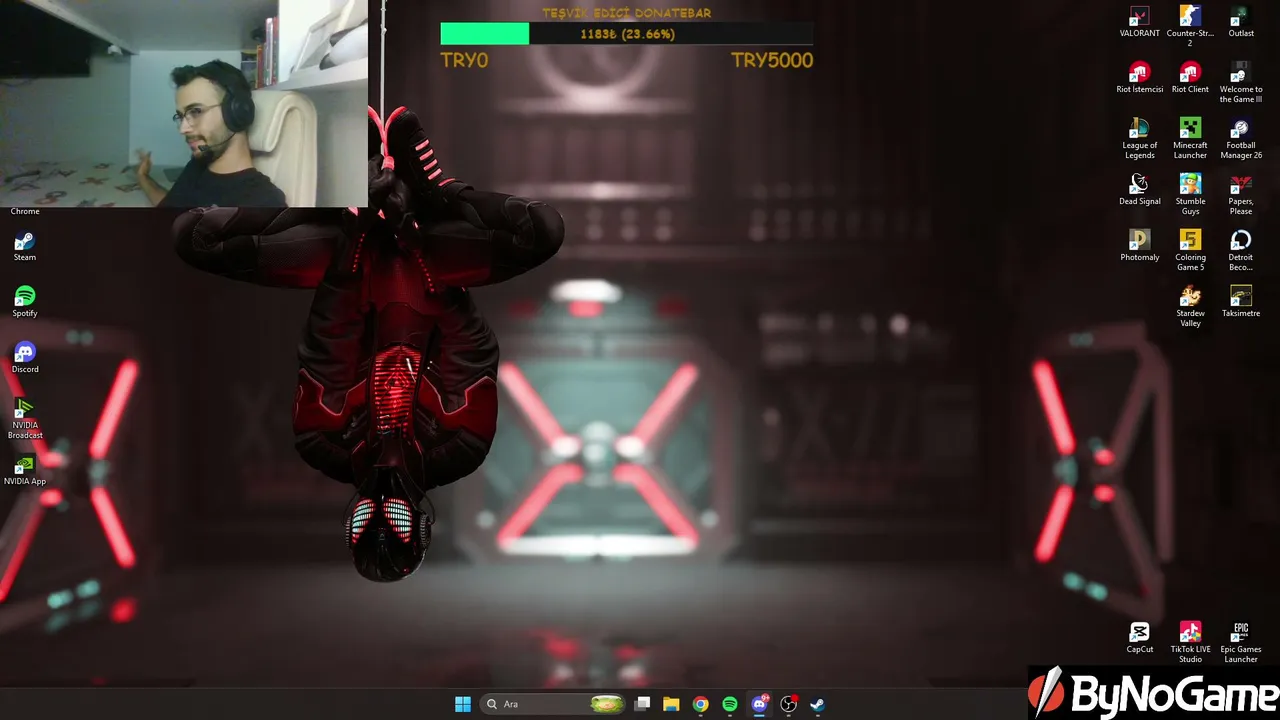Select the Taksimetre desktop icon

point(1241,302)
